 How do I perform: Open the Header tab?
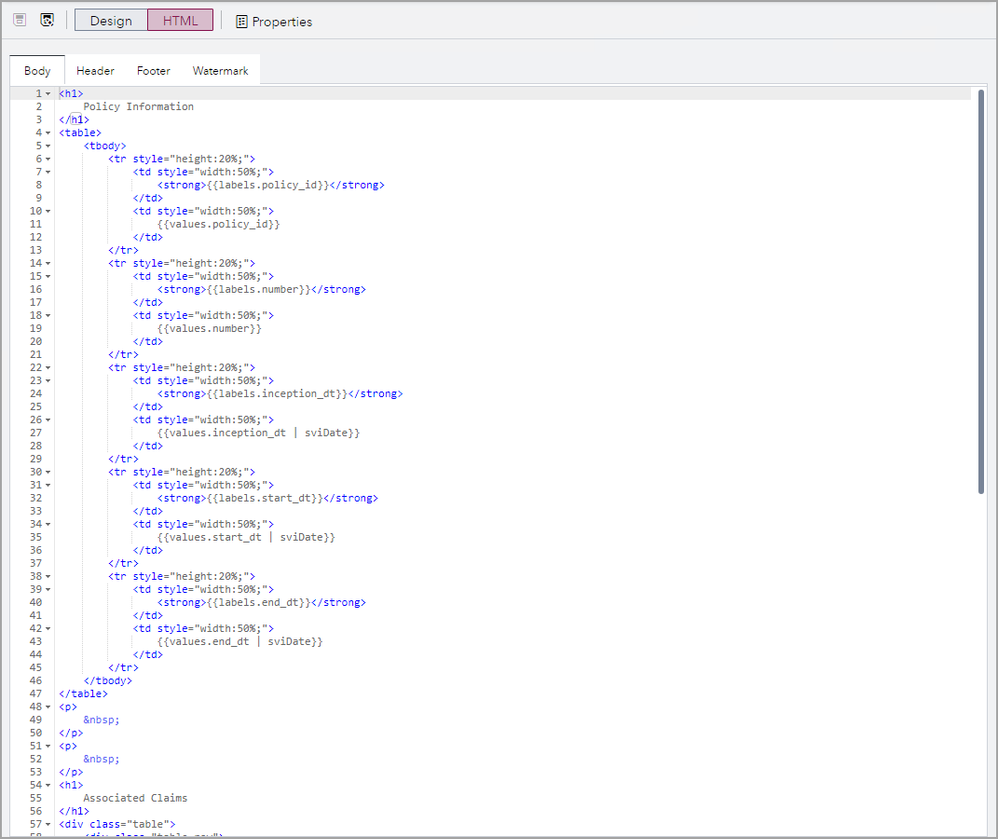95,71
